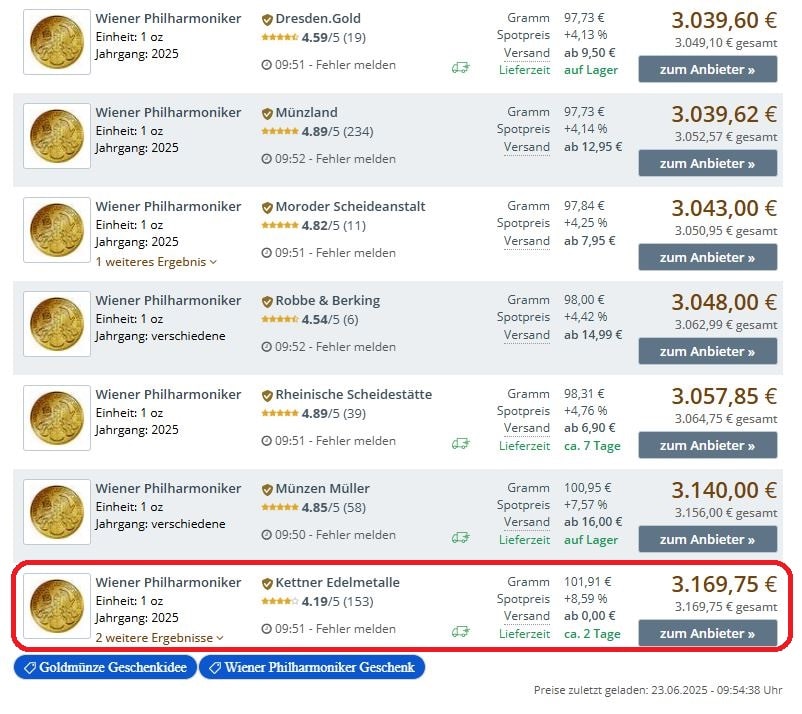Viewport: 802px width, 714px height.
Task: Click the "Lieferzeit" link in the Kettner Edelmetalle row
Action: [x=524, y=634]
